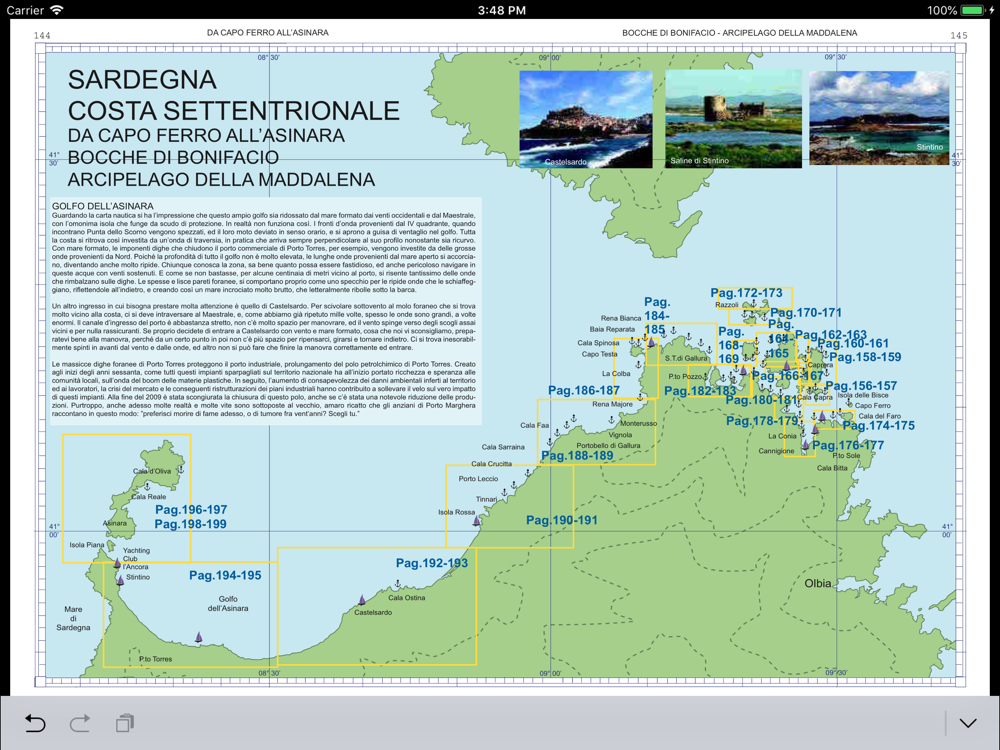
Task: Open Pag.174-175 chart link
Action: [x=879, y=425]
